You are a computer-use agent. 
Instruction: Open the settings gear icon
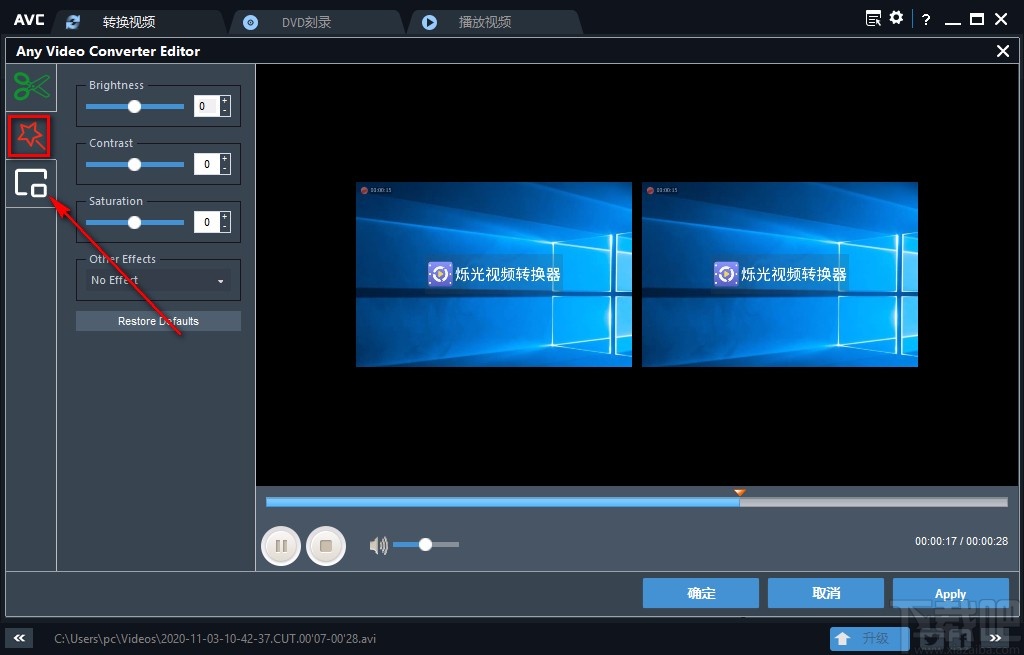896,17
